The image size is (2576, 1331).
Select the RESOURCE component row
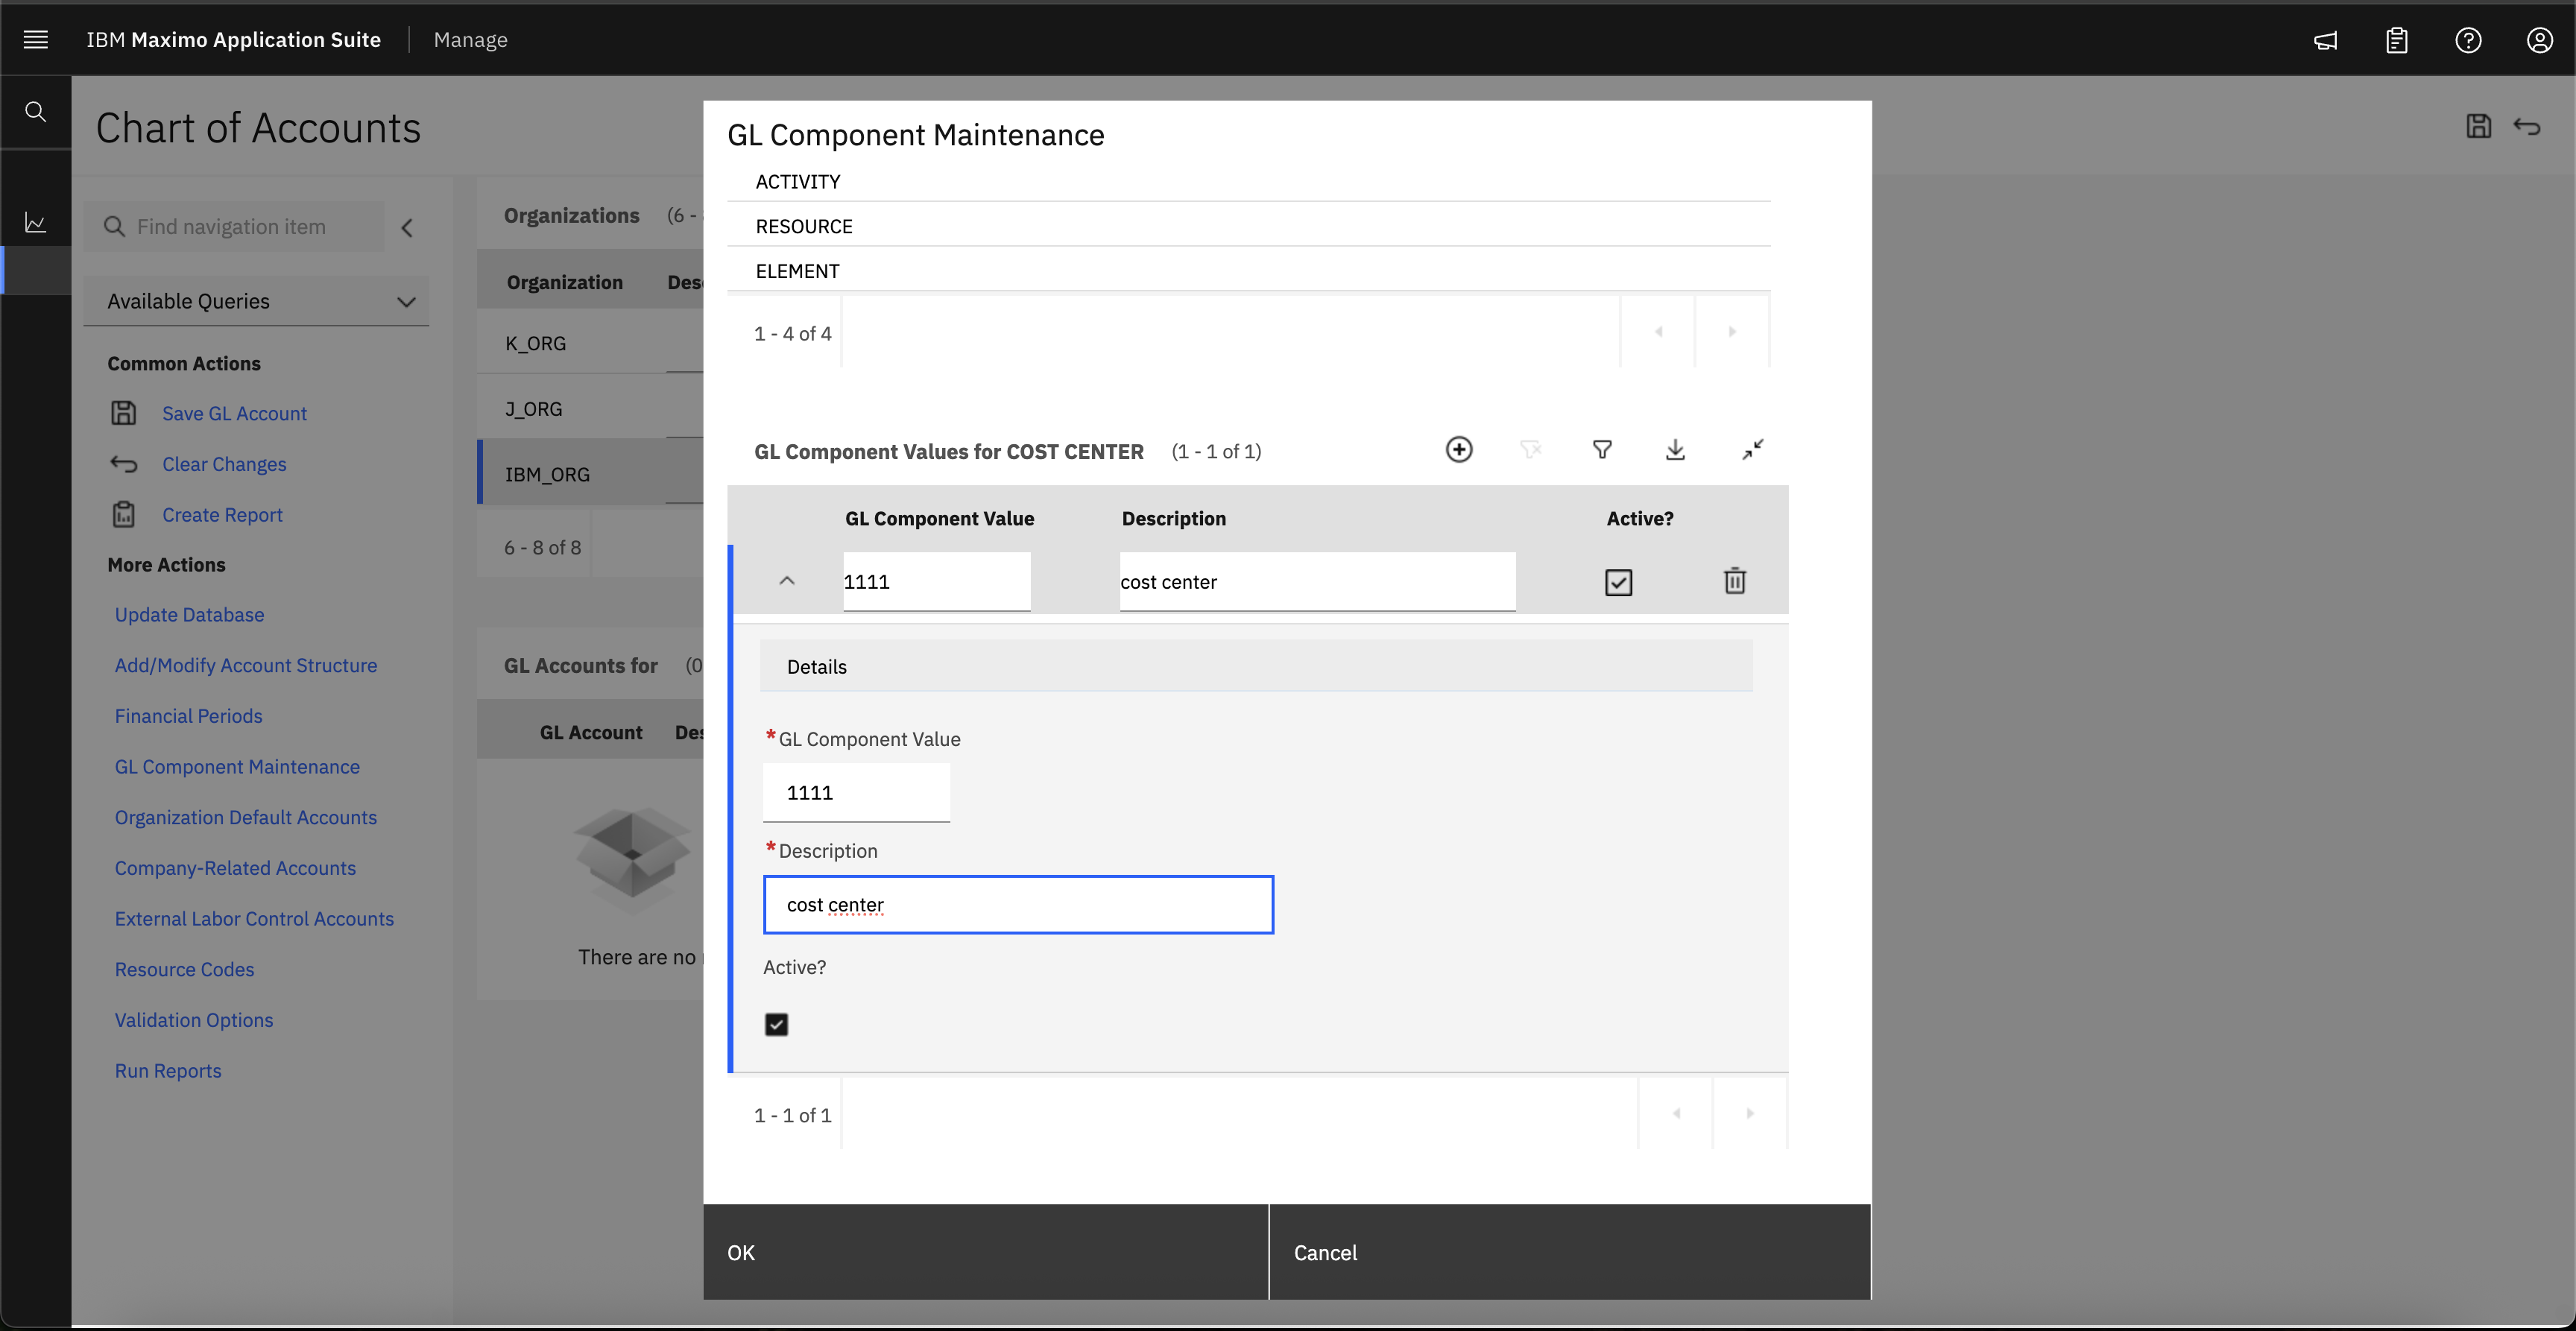pos(1248,226)
